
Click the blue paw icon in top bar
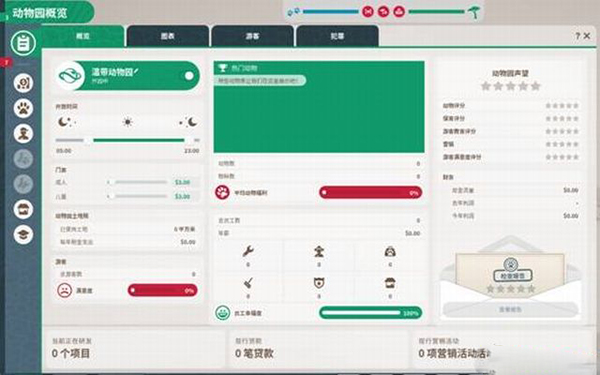click(x=293, y=12)
